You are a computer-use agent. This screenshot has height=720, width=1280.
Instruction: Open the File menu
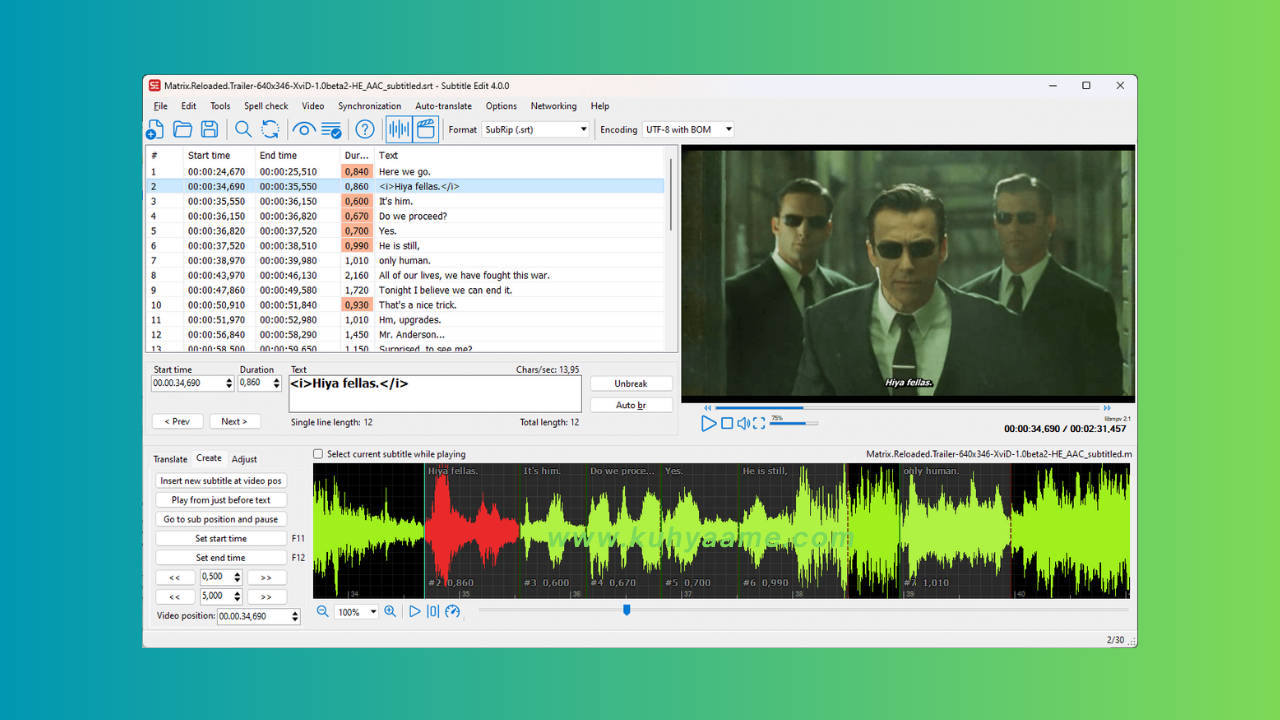pos(160,106)
